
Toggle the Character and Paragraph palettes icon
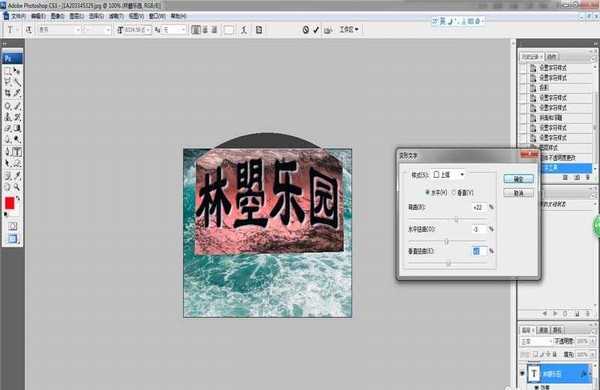point(259,30)
